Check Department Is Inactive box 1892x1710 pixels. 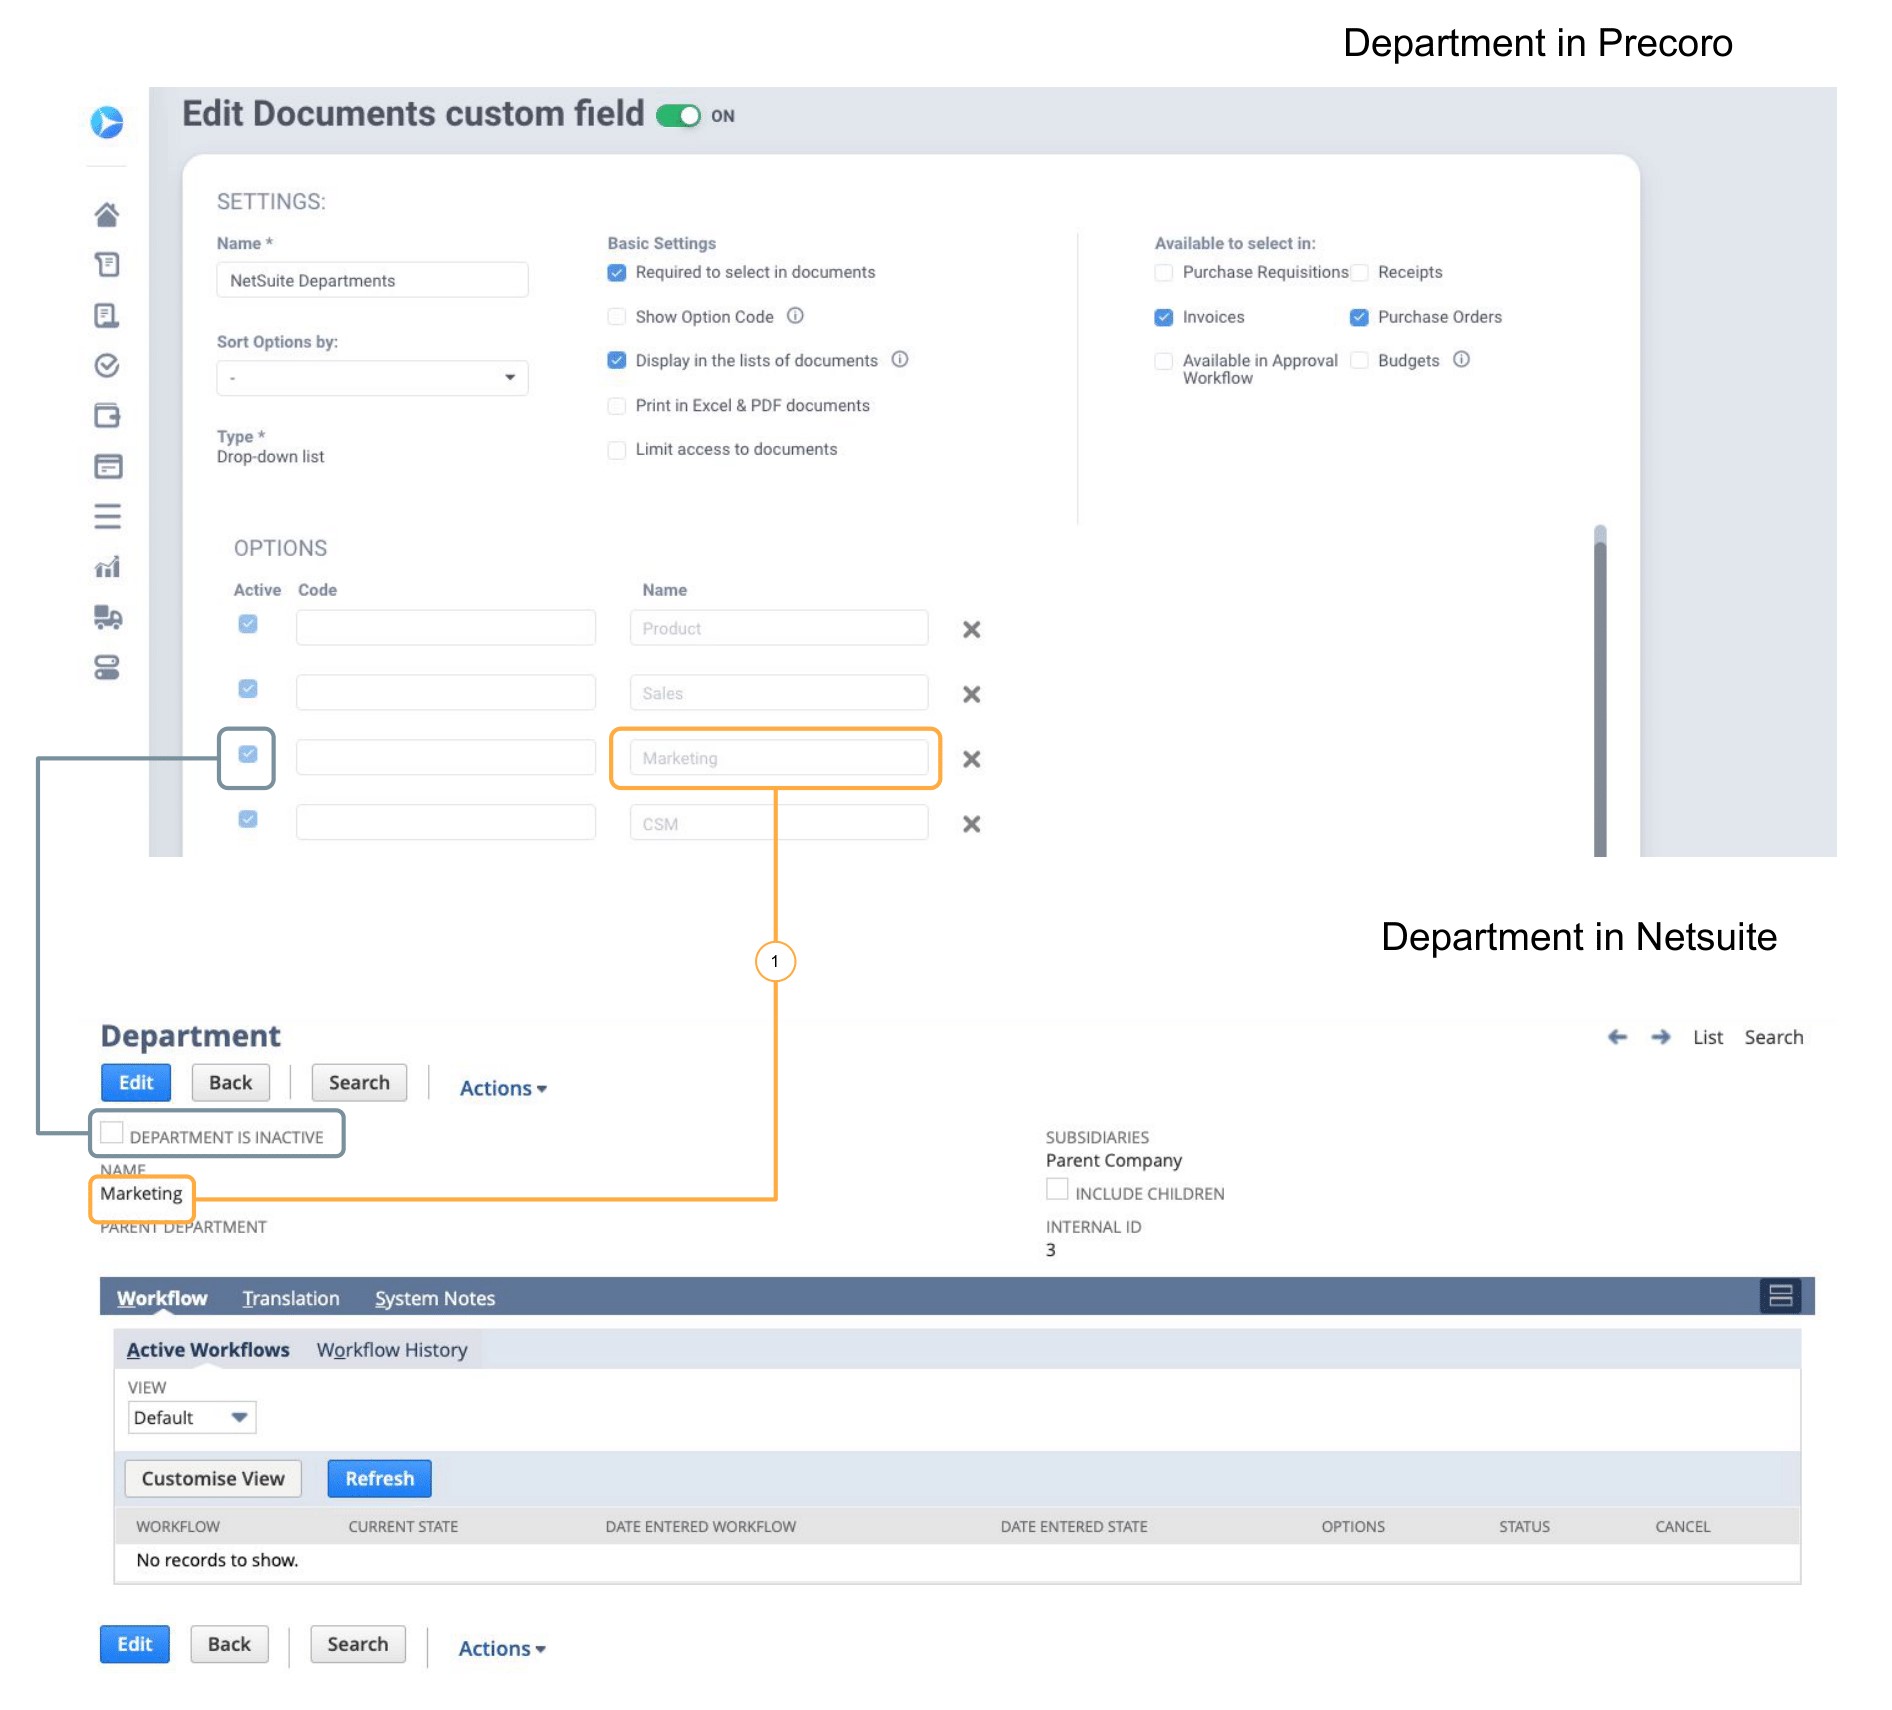click(x=112, y=1133)
